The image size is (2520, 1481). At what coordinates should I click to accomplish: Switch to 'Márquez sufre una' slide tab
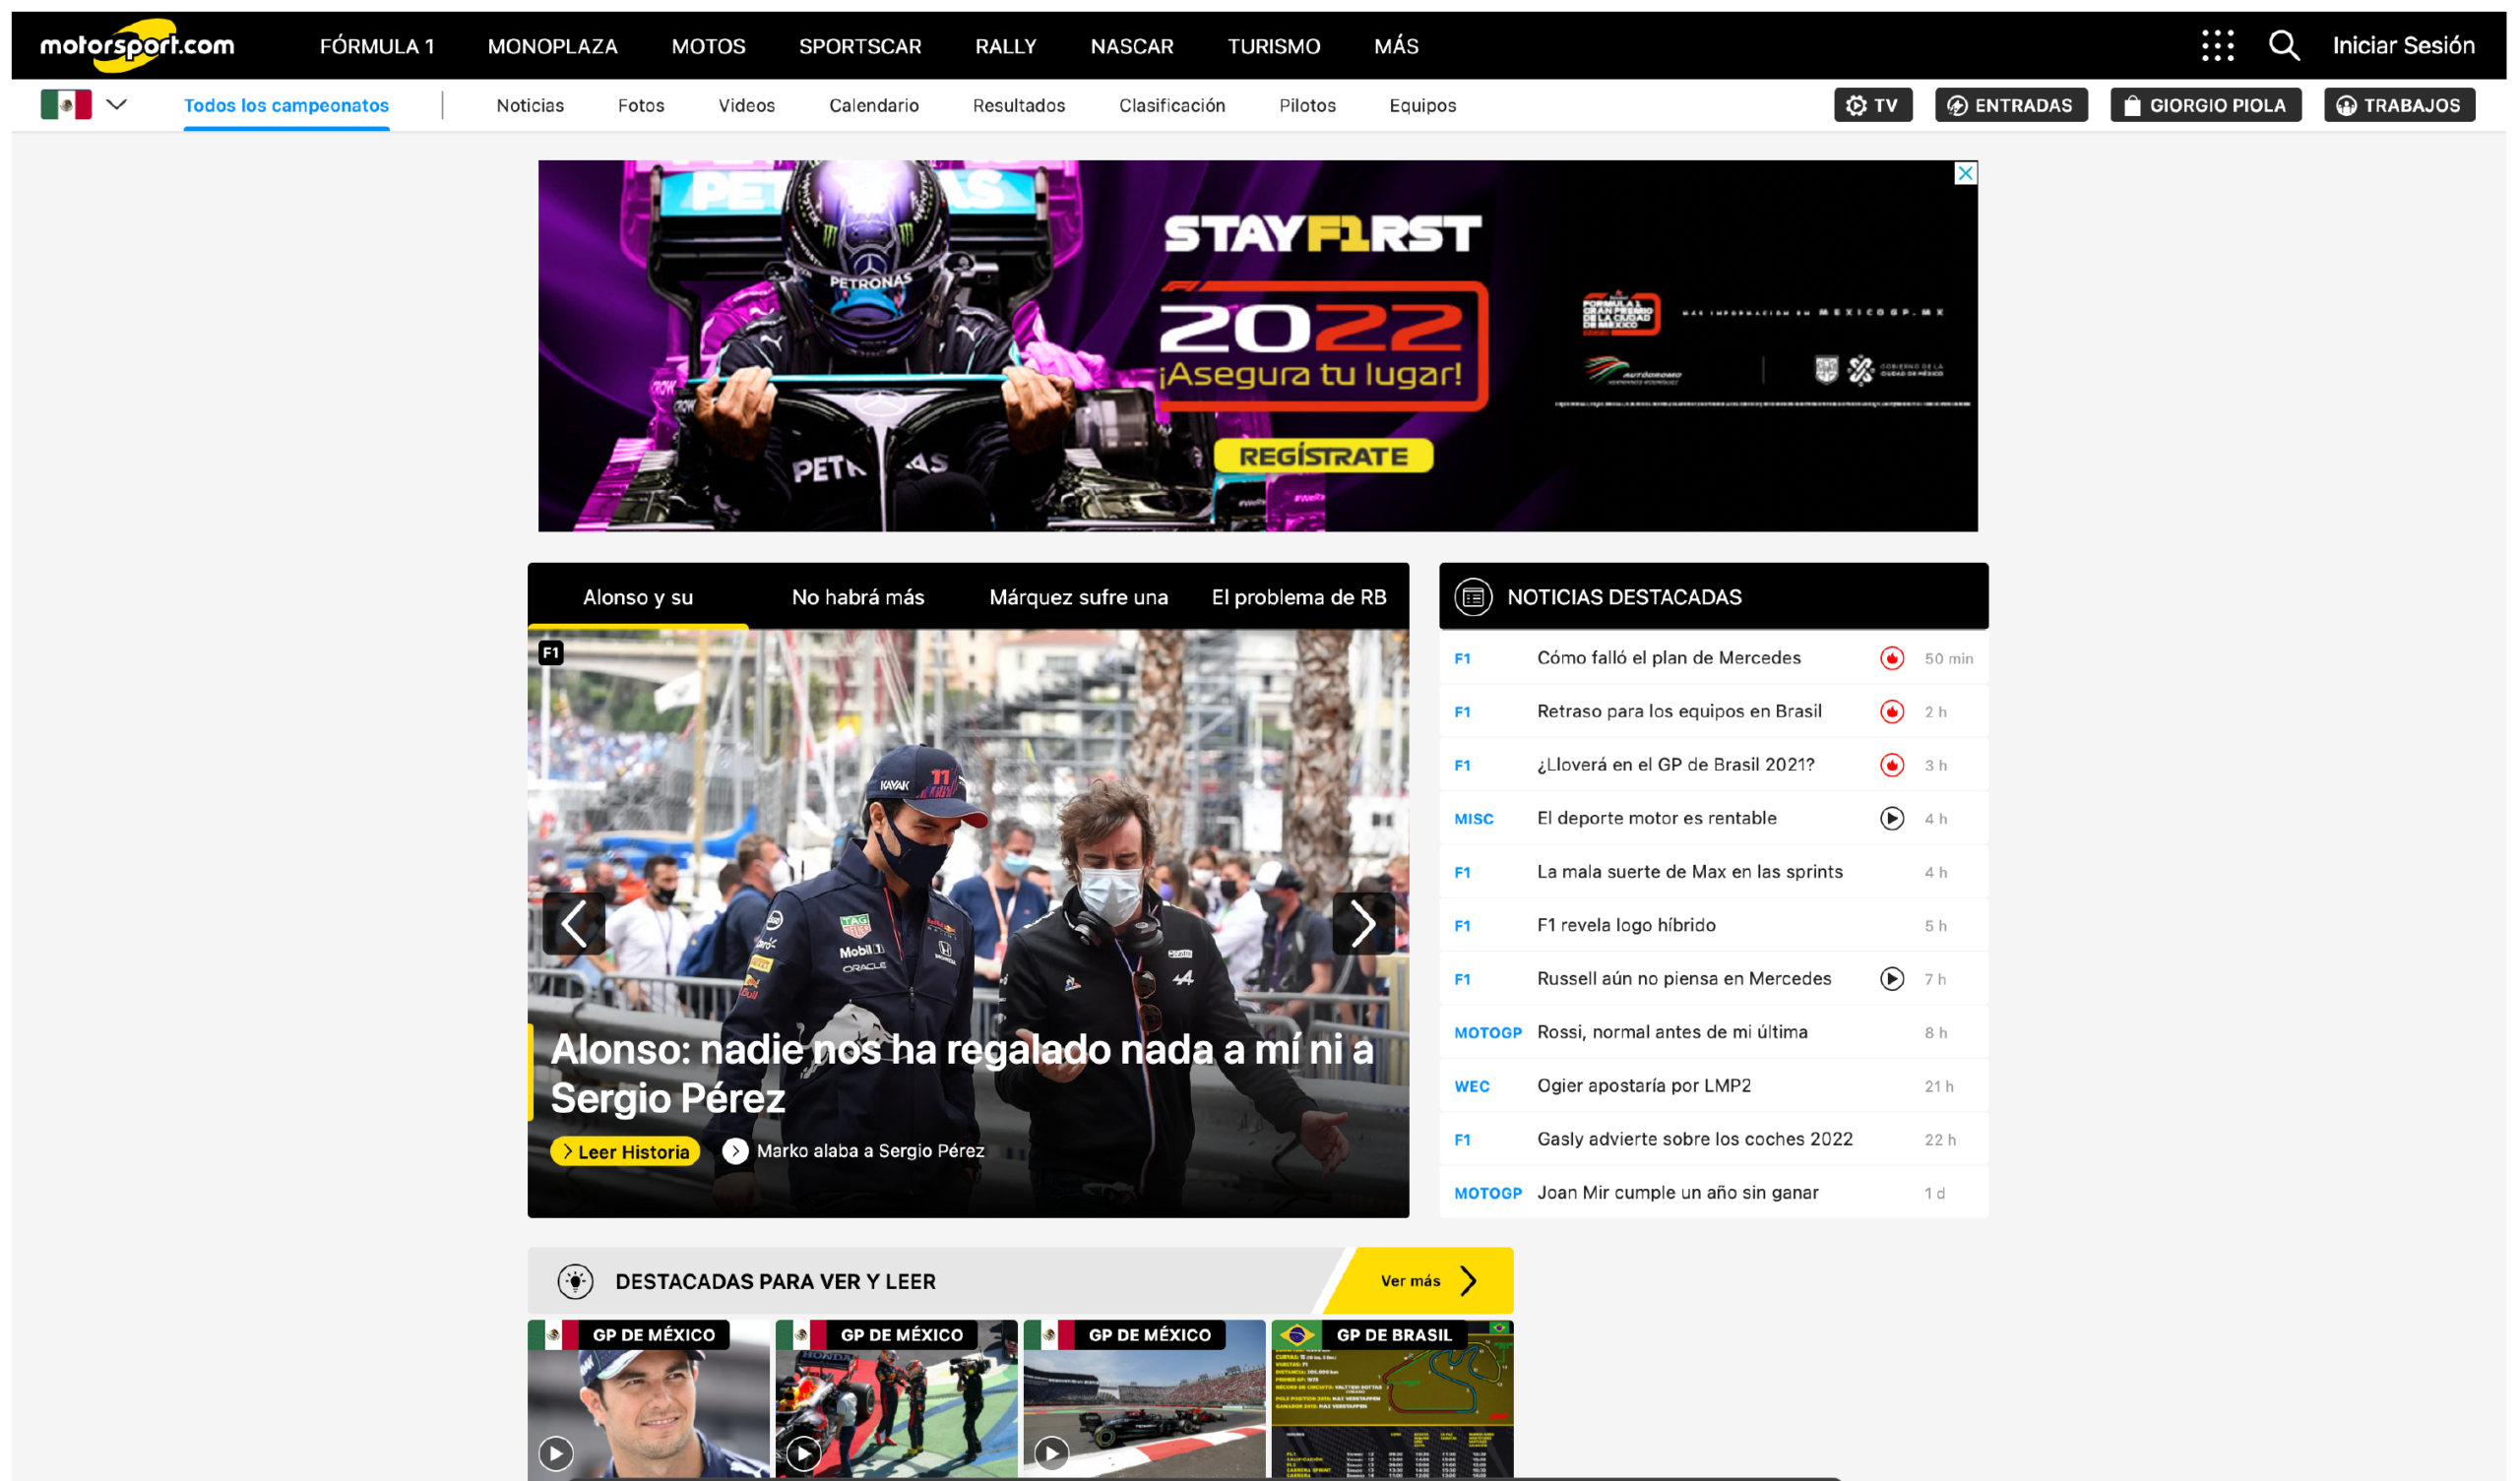click(1078, 597)
